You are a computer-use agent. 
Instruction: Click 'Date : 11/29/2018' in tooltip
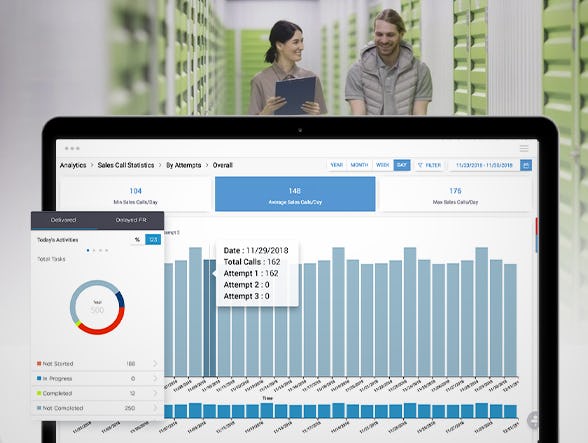point(256,251)
